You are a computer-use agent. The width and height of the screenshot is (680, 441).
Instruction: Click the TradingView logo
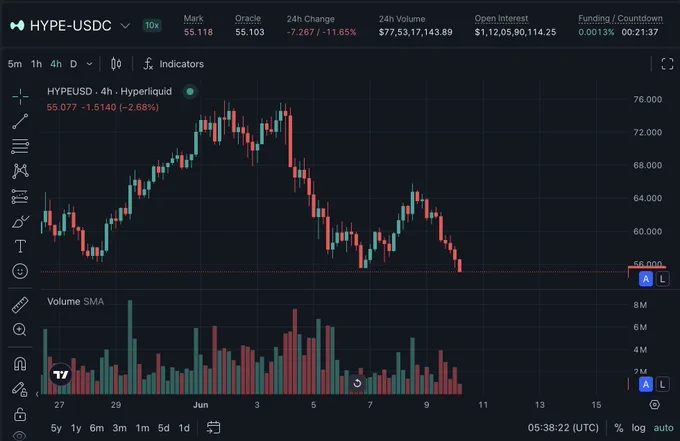[61, 374]
